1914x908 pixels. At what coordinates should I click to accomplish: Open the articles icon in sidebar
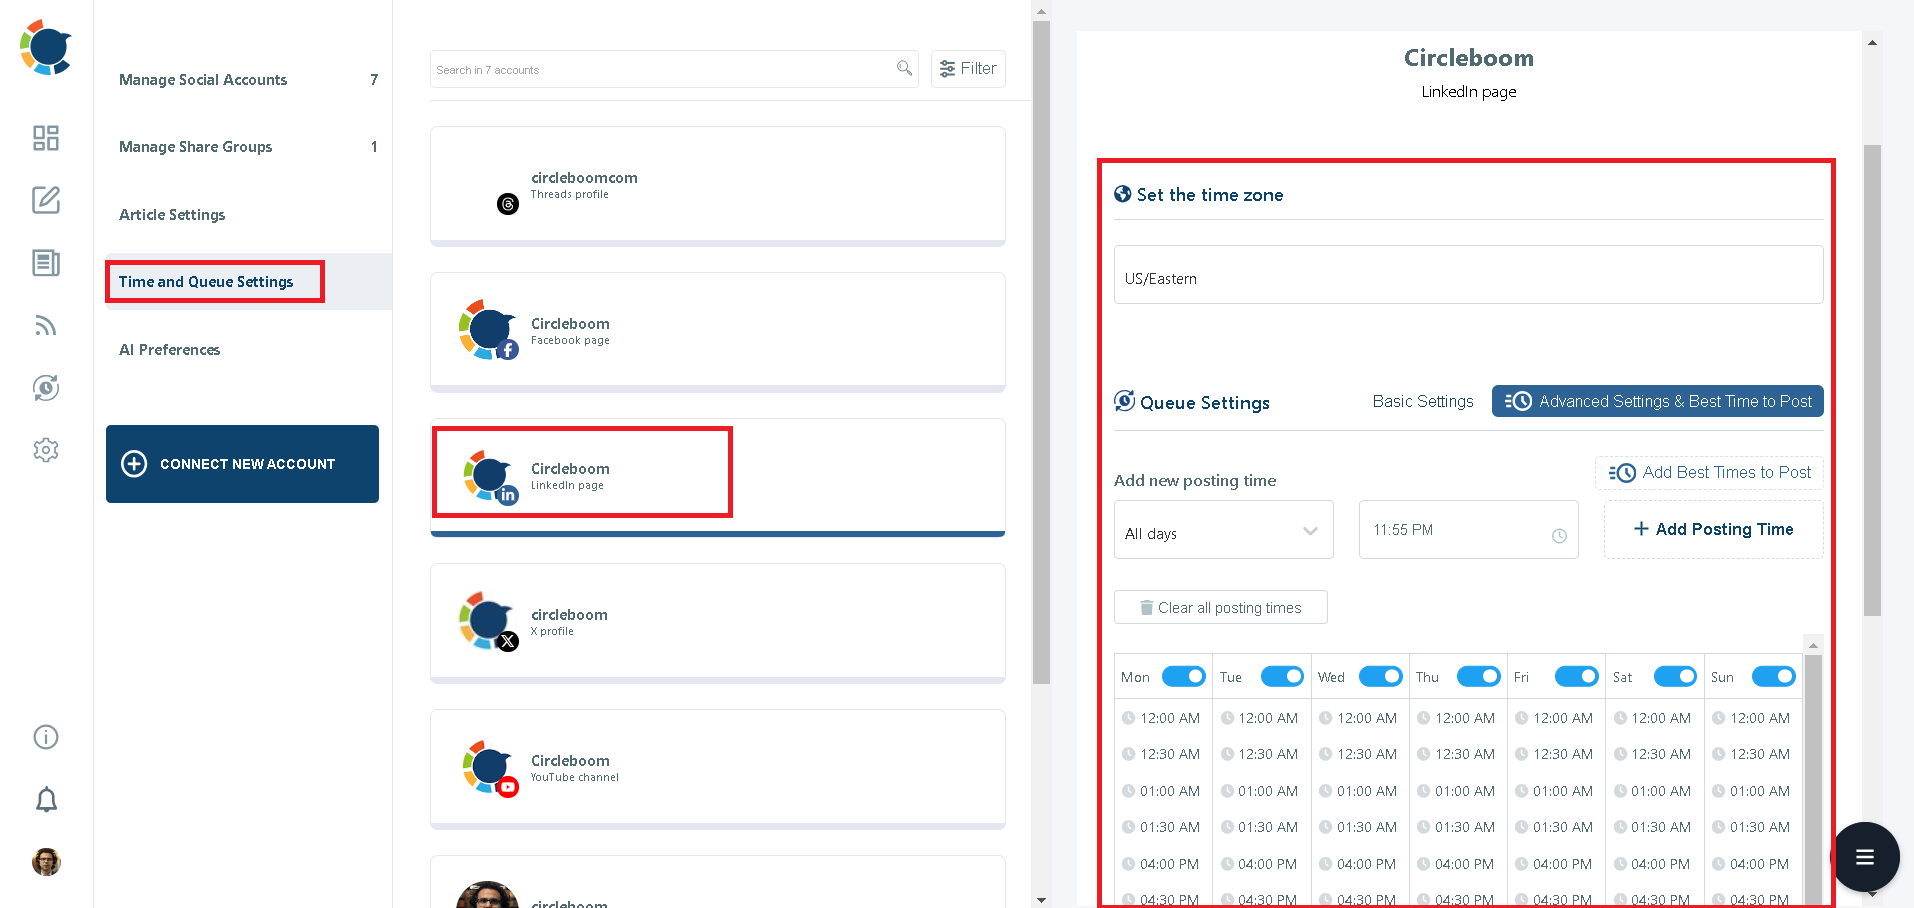tap(44, 263)
